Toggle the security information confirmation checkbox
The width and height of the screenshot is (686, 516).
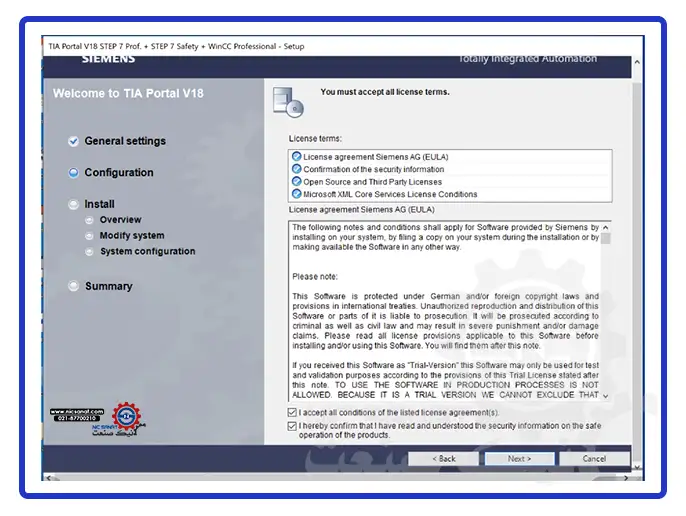[292, 426]
